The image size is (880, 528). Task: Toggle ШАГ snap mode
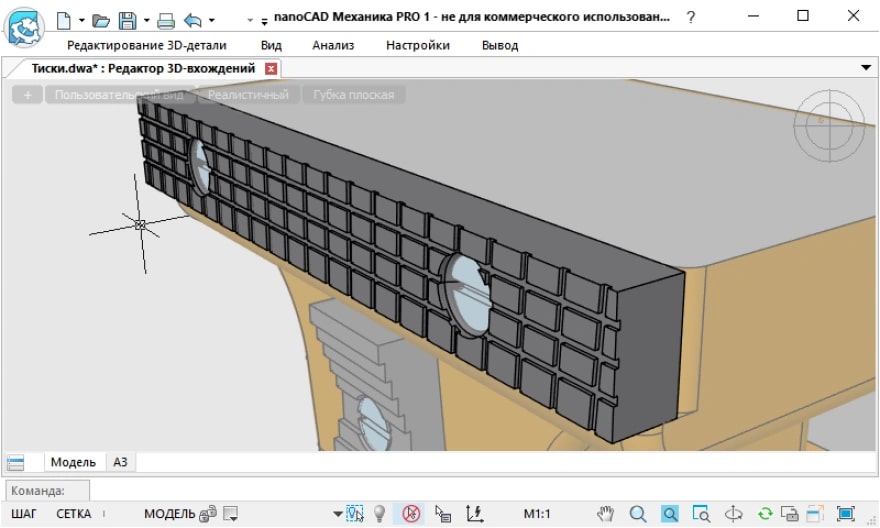tap(24, 514)
